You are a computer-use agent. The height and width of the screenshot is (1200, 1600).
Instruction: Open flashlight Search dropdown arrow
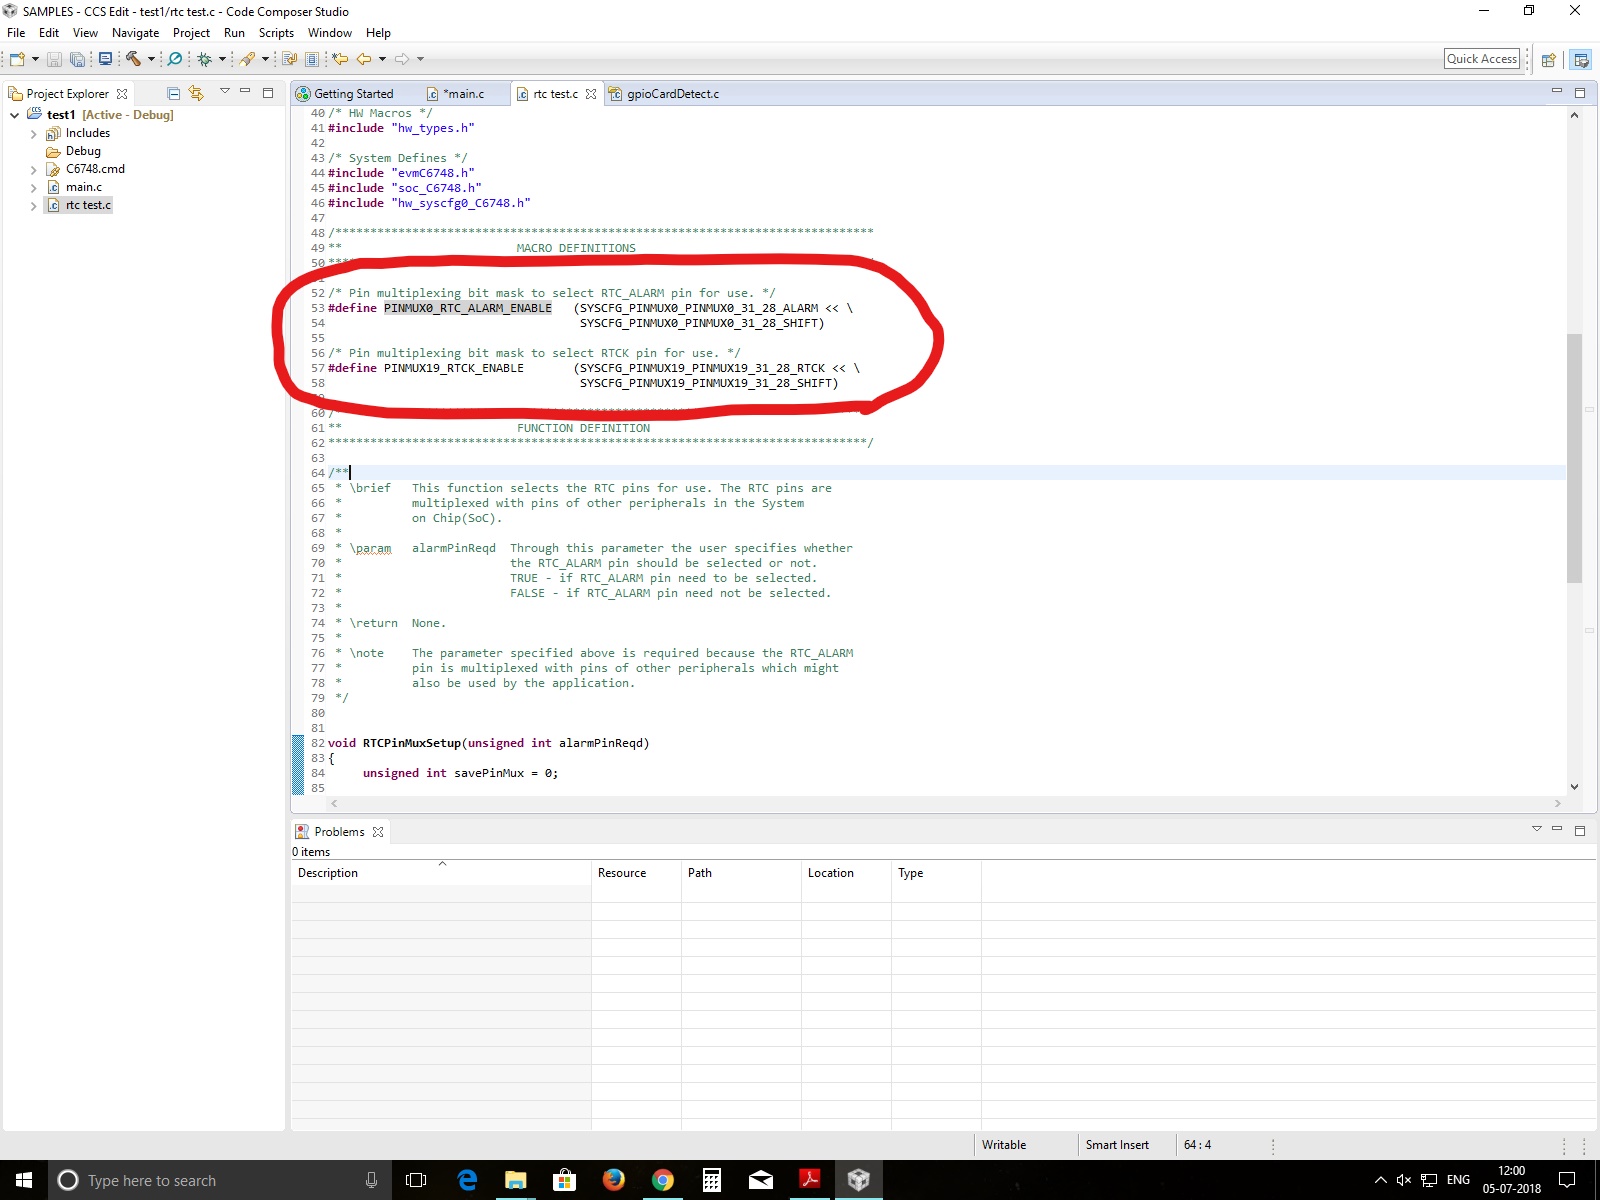coord(265,59)
